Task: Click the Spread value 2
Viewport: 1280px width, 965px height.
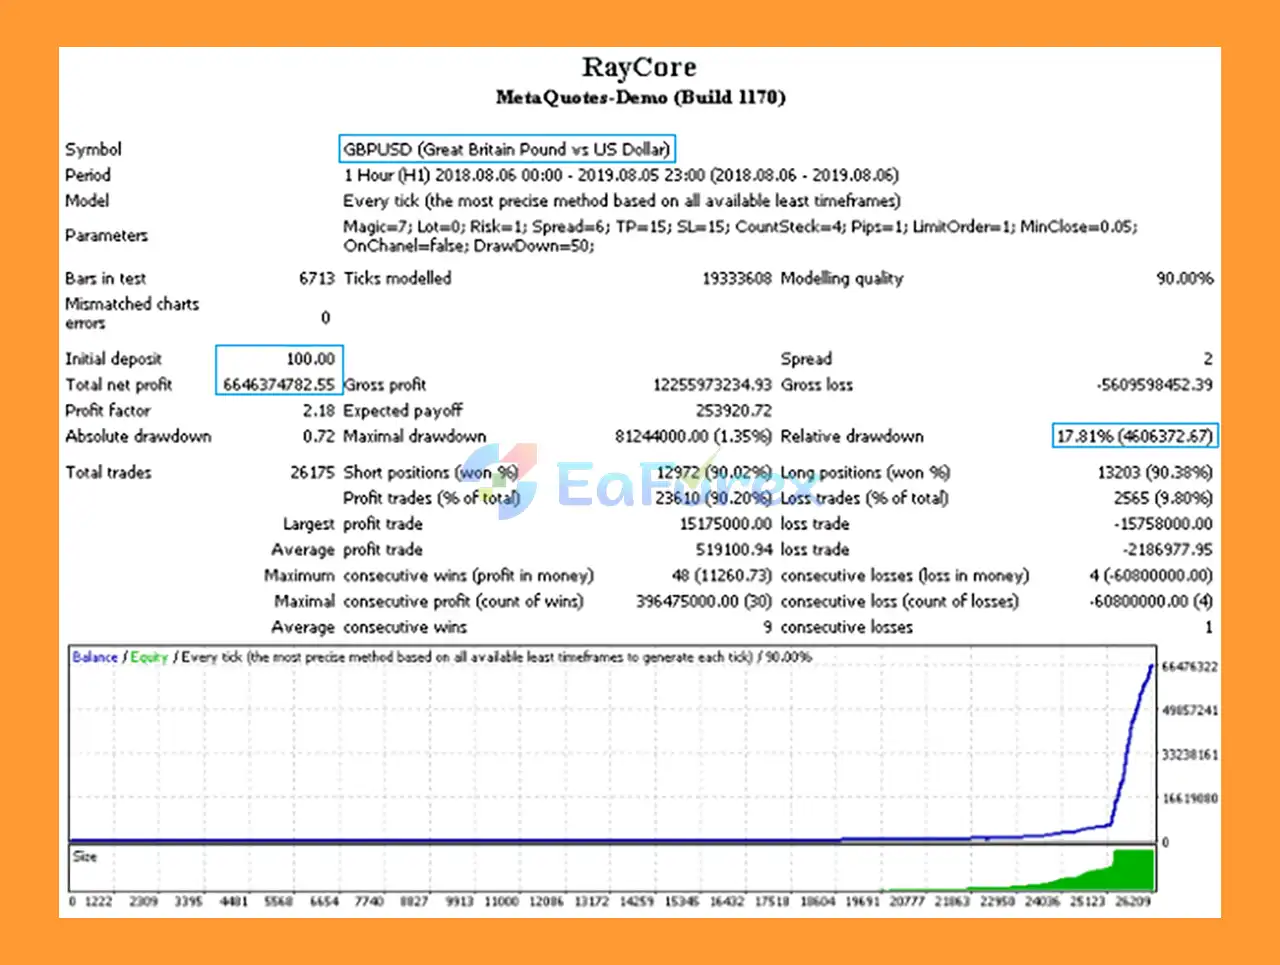Action: [1207, 358]
